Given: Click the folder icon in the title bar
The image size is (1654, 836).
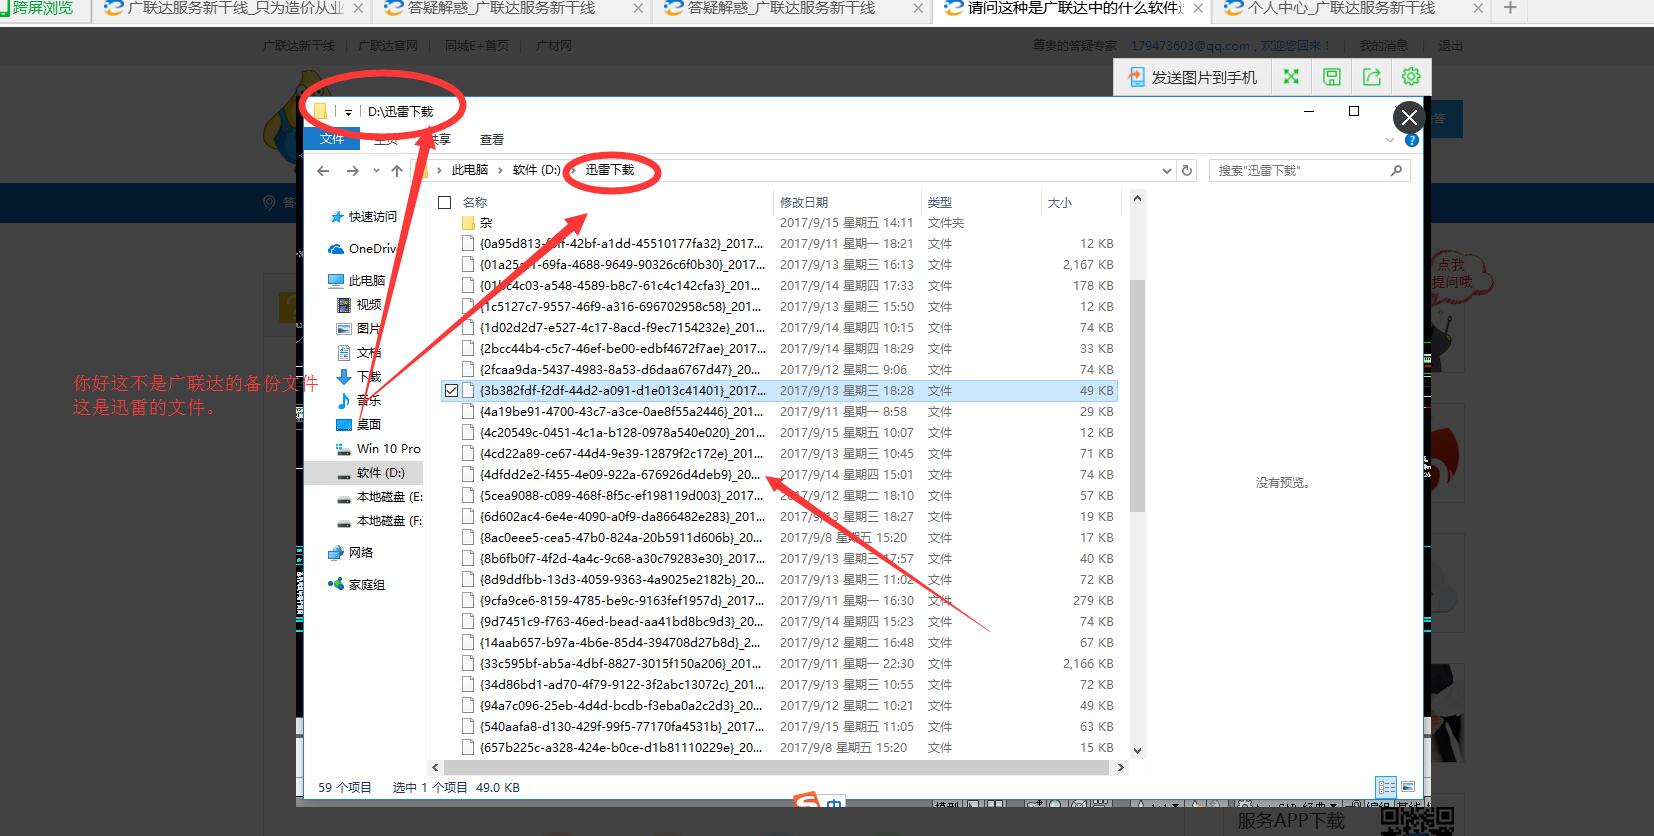Looking at the screenshot, I should tap(320, 112).
